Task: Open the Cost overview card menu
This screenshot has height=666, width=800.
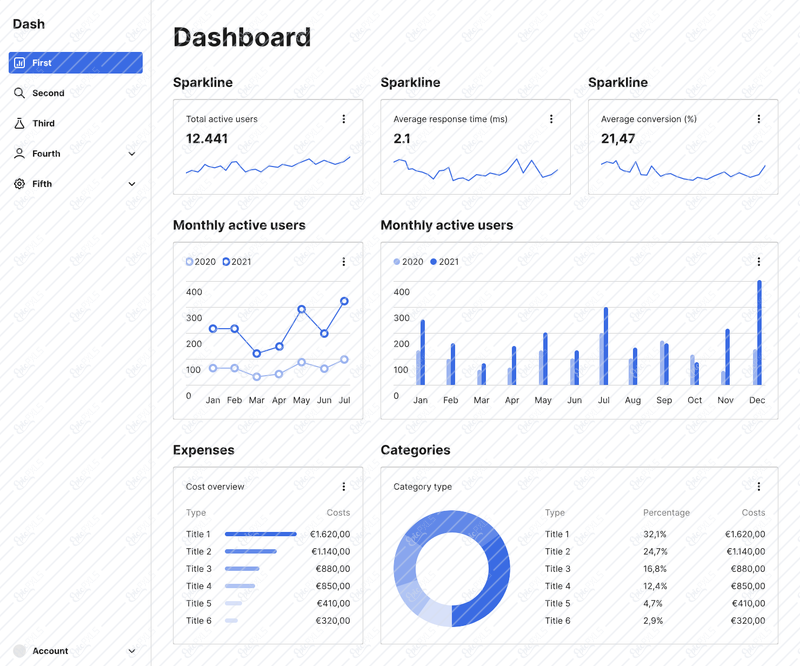Action: (x=343, y=486)
